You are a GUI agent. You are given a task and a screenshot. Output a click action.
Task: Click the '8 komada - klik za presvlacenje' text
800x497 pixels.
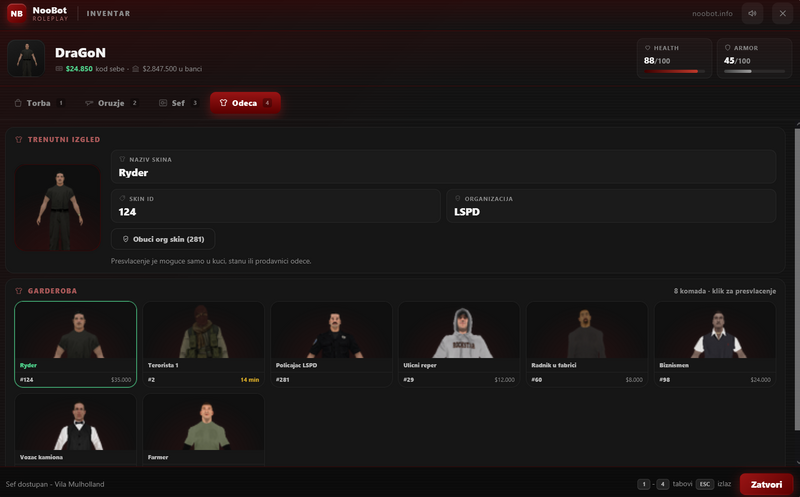coord(724,291)
